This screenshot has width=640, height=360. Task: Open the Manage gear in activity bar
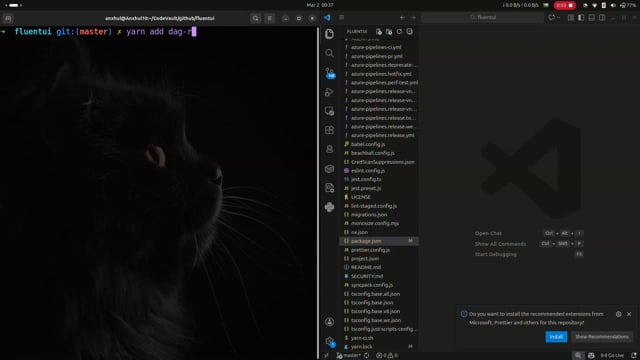[x=330, y=341]
